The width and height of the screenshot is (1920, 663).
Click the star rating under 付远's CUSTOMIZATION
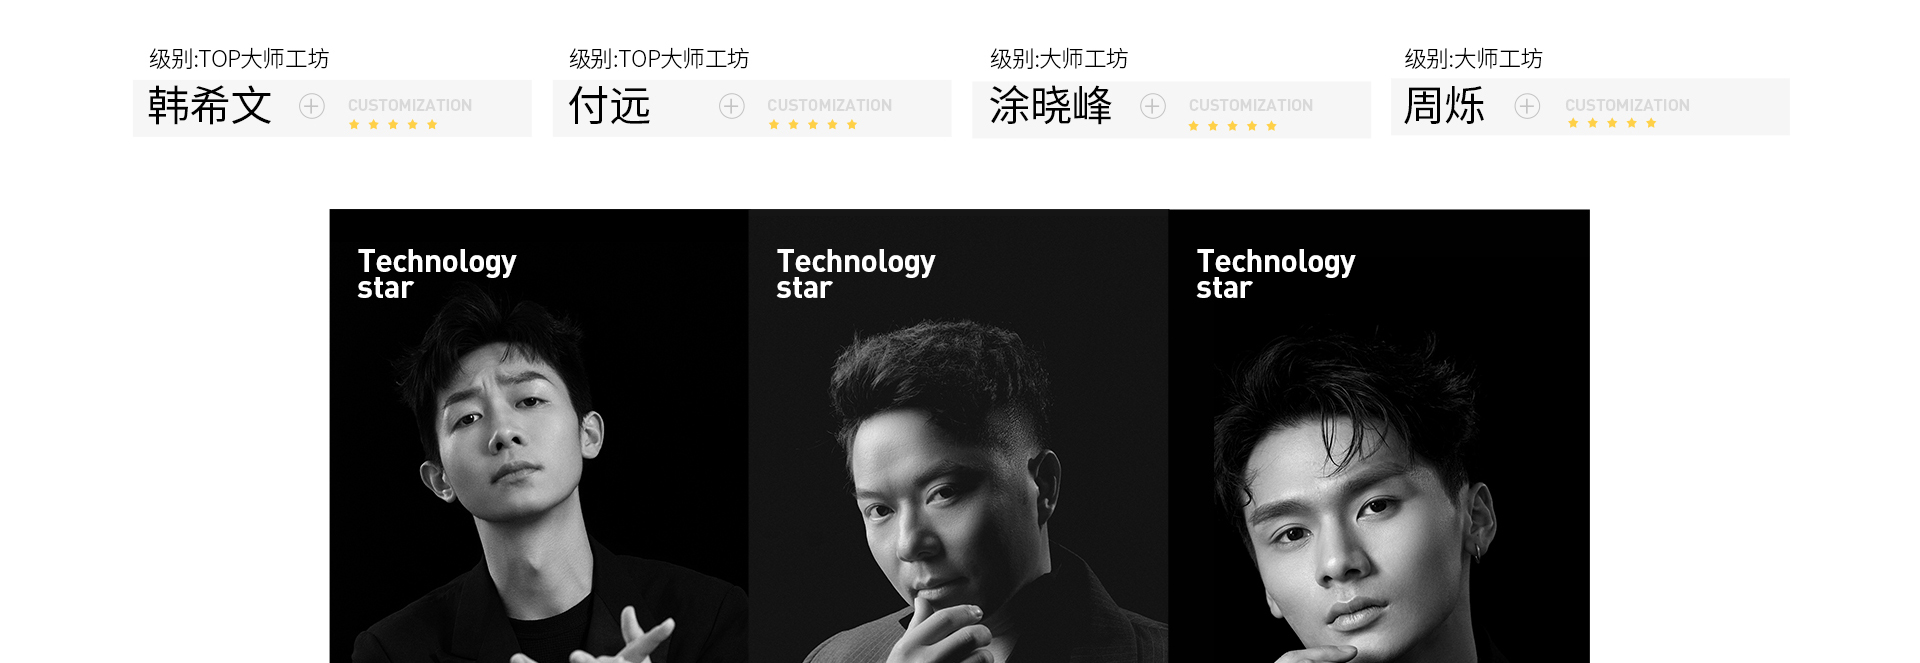coord(813,125)
